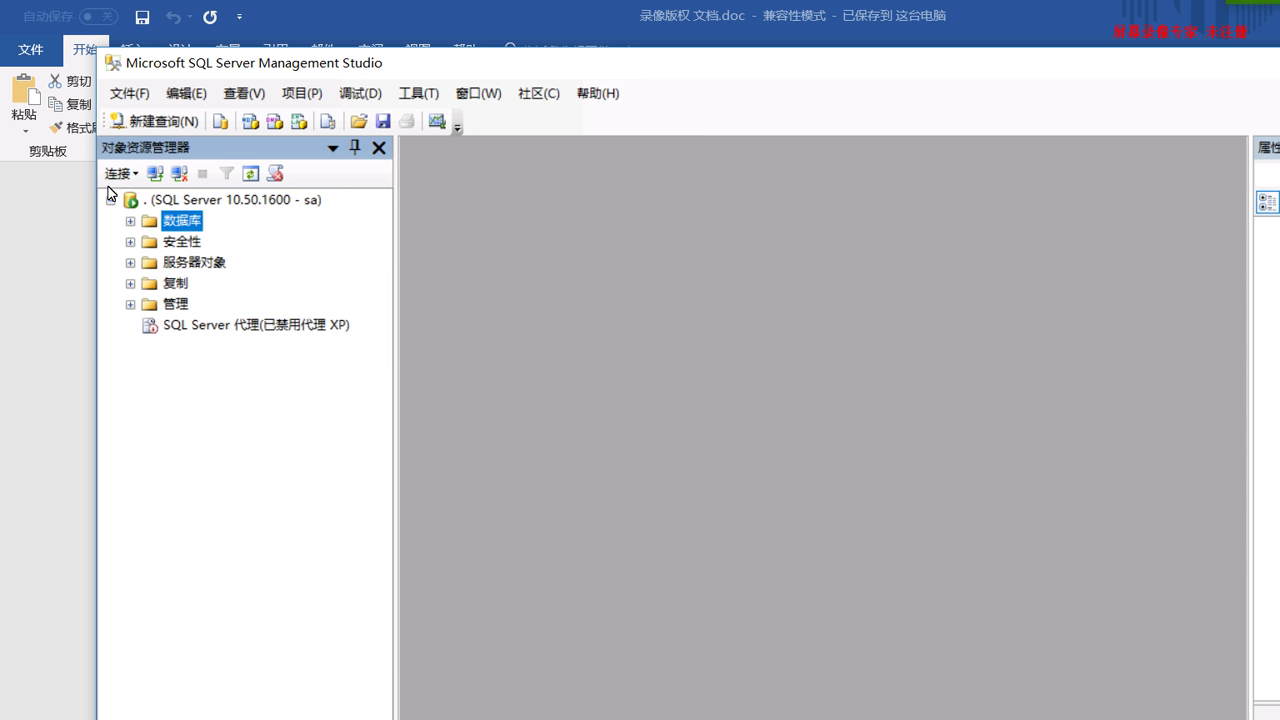Click the Refresh icon in Object Explorer

pyautogui.click(x=251, y=173)
